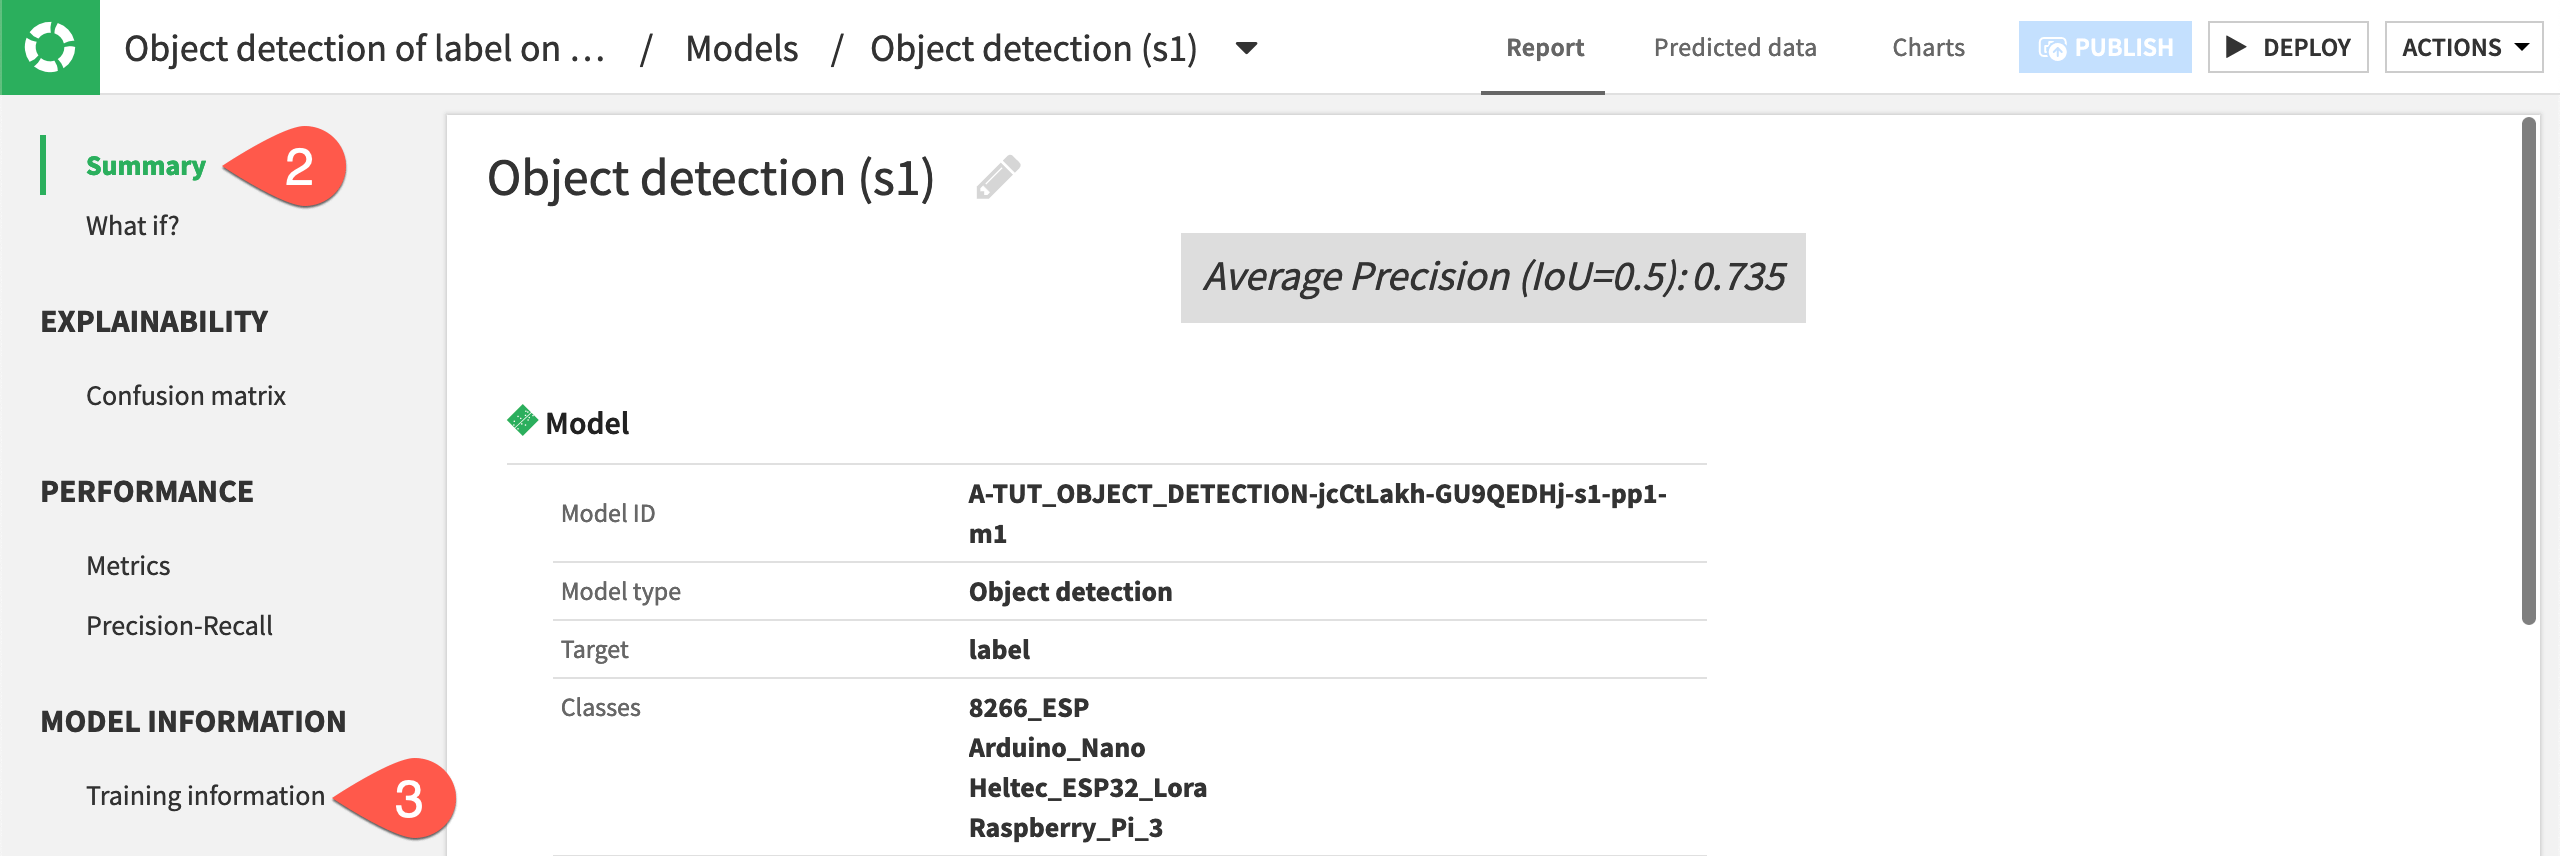This screenshot has width=2560, height=856.
Task: Click the green Dataiku home icon
Action: (x=50, y=45)
